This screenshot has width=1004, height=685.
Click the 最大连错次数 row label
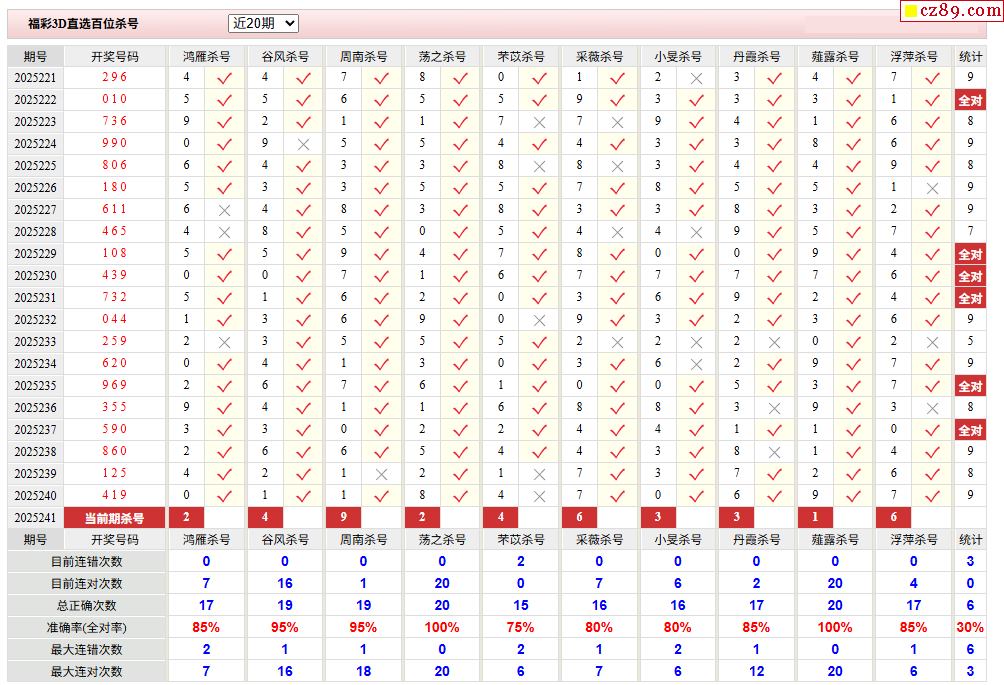click(86, 650)
